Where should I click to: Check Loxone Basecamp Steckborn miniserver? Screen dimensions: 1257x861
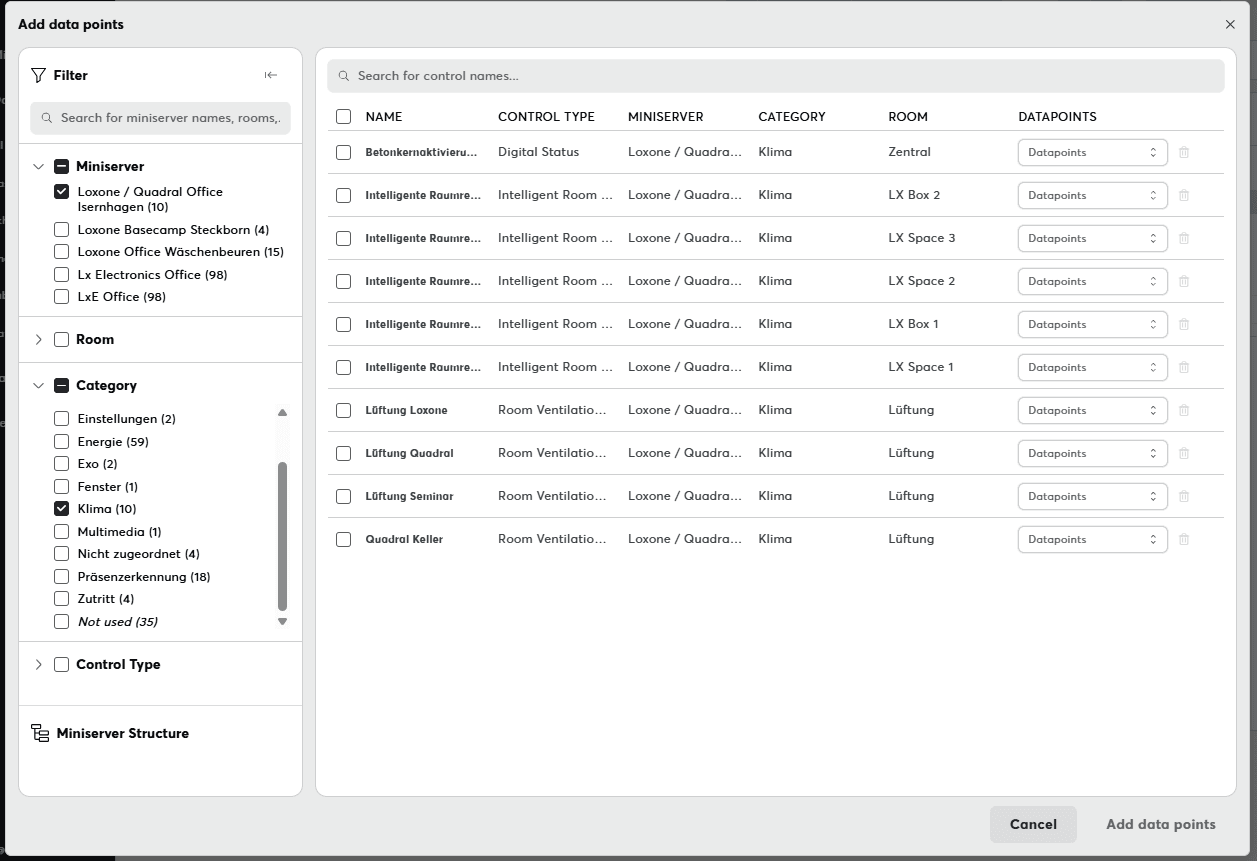click(62, 229)
